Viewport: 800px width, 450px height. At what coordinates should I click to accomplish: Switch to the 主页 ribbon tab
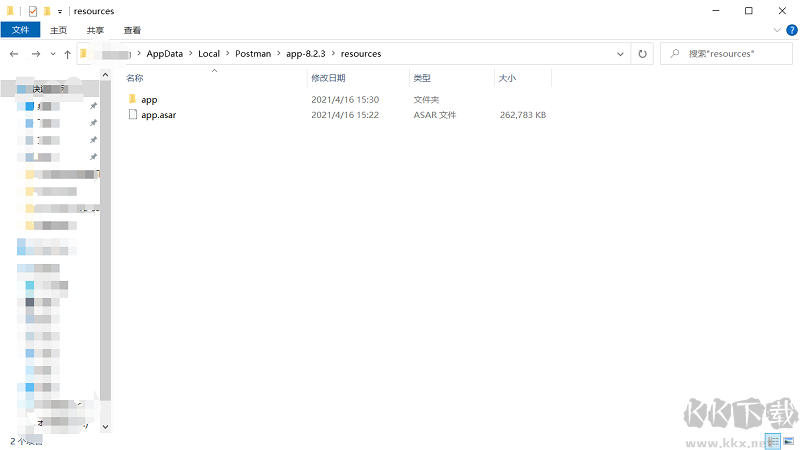coord(58,30)
